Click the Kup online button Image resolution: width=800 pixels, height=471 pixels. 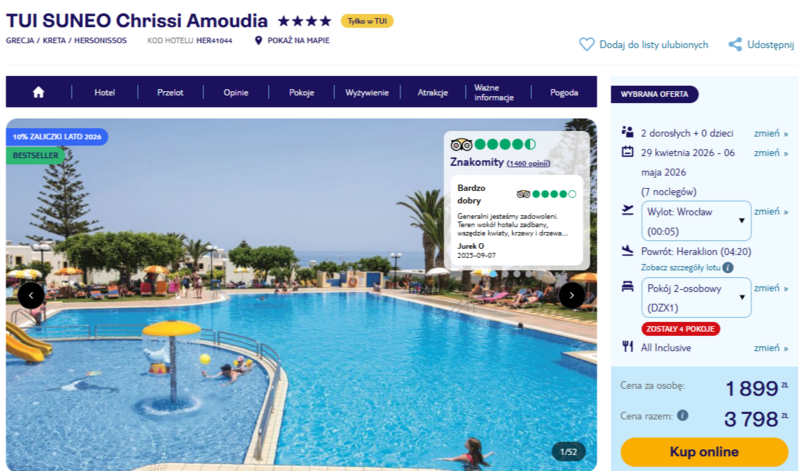pyautogui.click(x=704, y=452)
